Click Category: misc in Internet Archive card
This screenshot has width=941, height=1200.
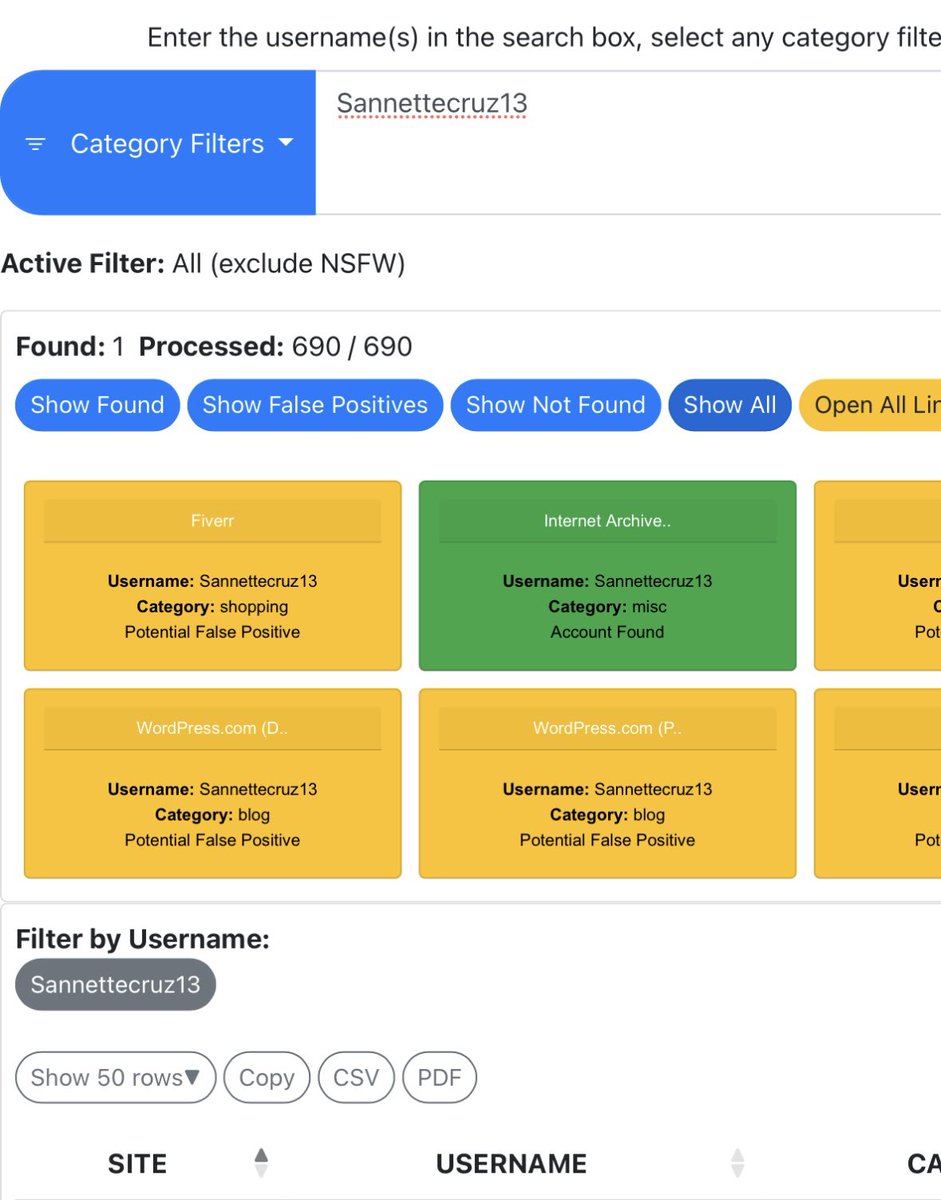(607, 606)
